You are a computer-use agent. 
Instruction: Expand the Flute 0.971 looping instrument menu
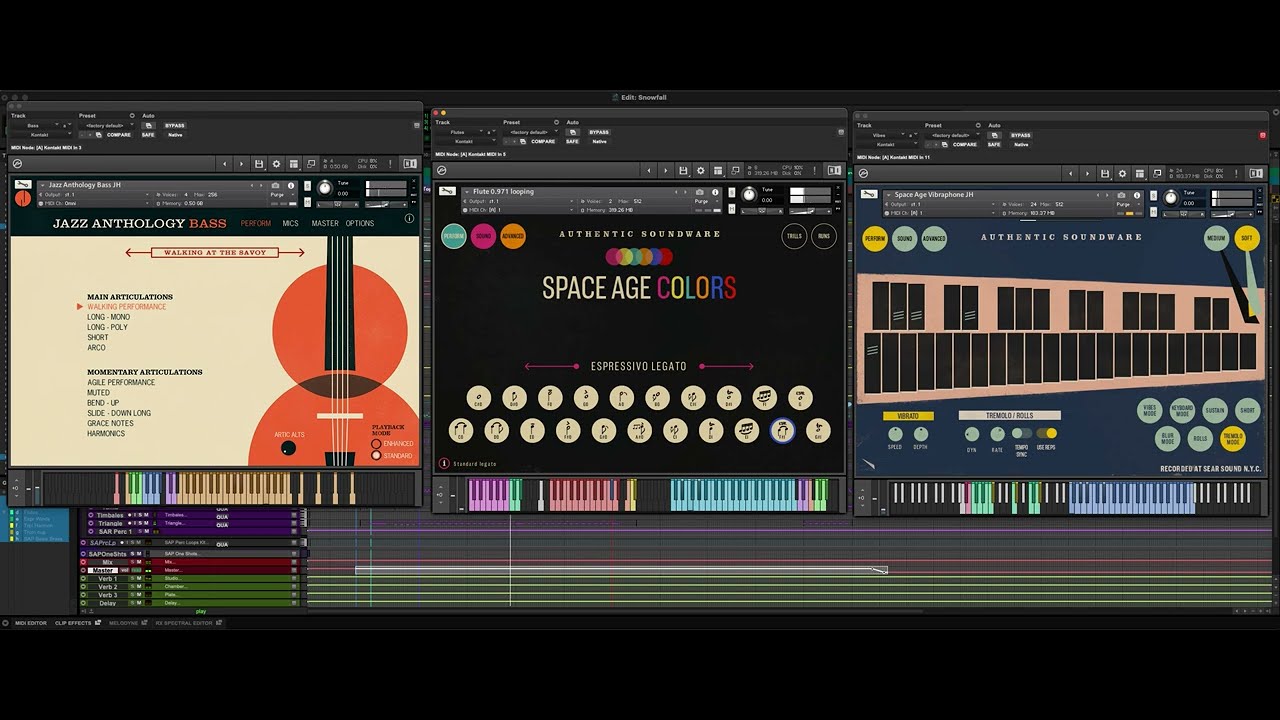coord(466,191)
